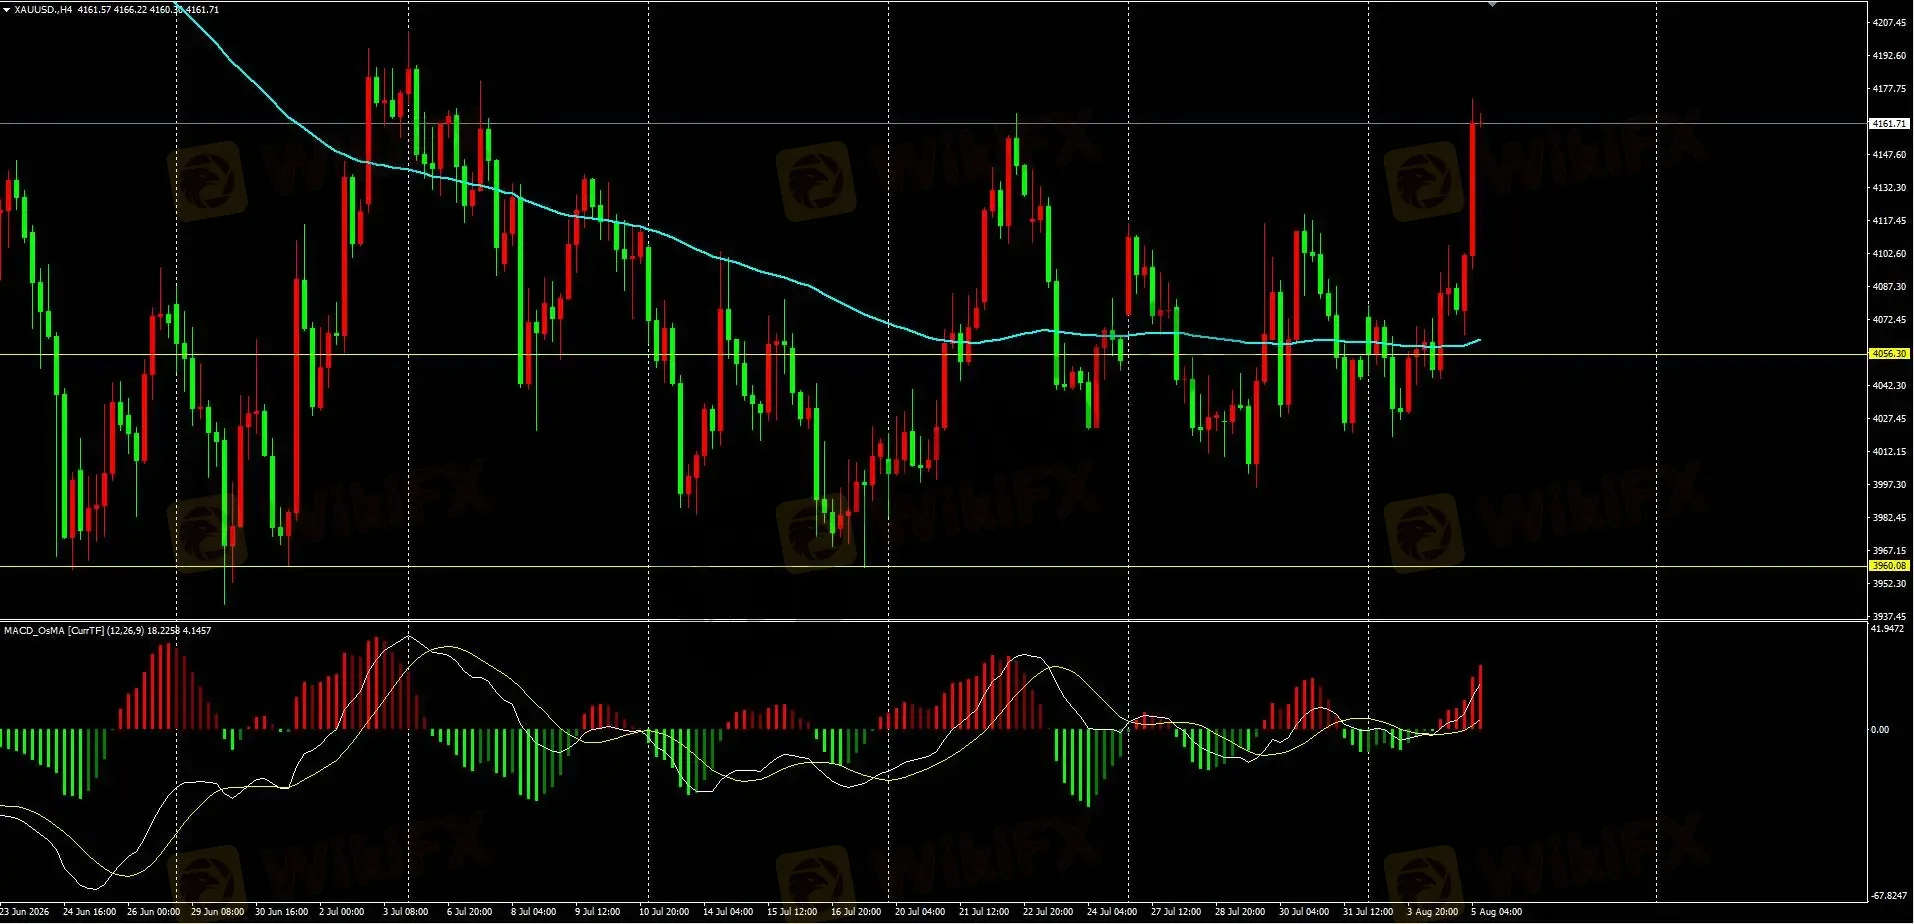Click price scale value 3997.30
This screenshot has height=924, width=1914.
point(1889,485)
